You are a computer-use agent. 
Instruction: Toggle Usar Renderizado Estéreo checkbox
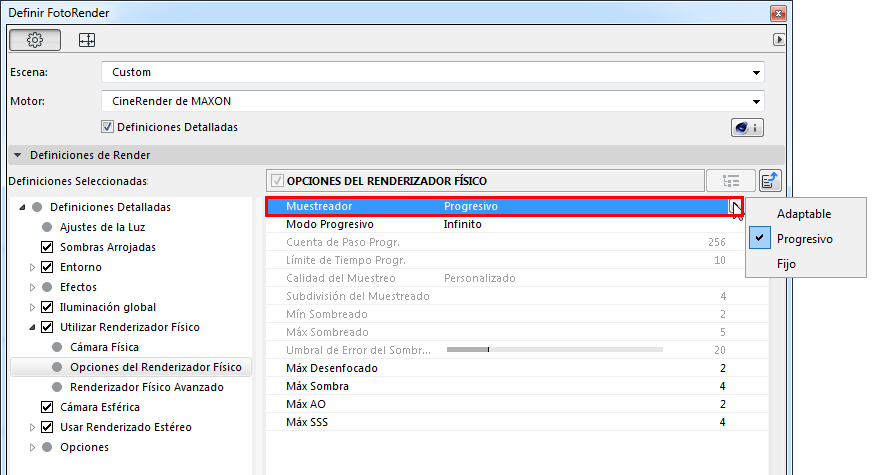47,427
